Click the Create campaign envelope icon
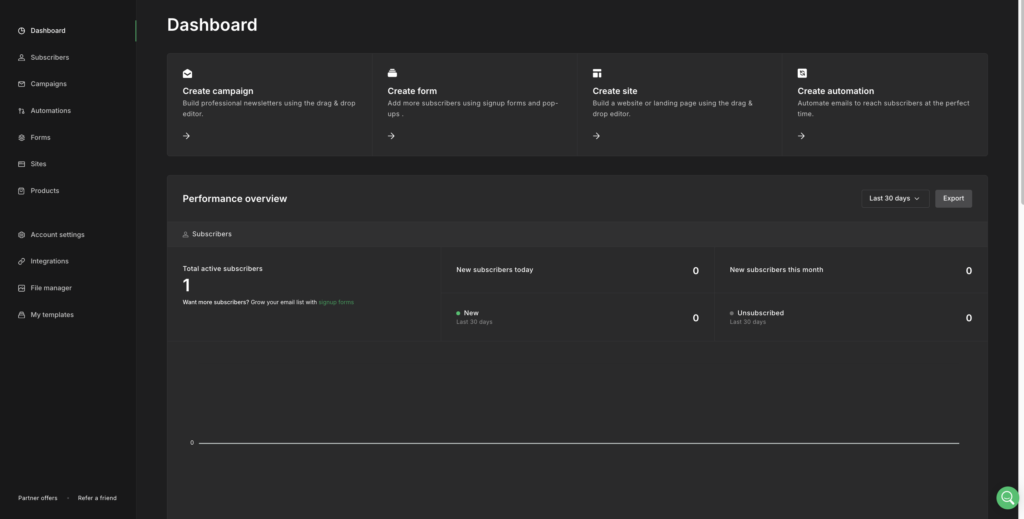1024x519 pixels. (x=187, y=73)
